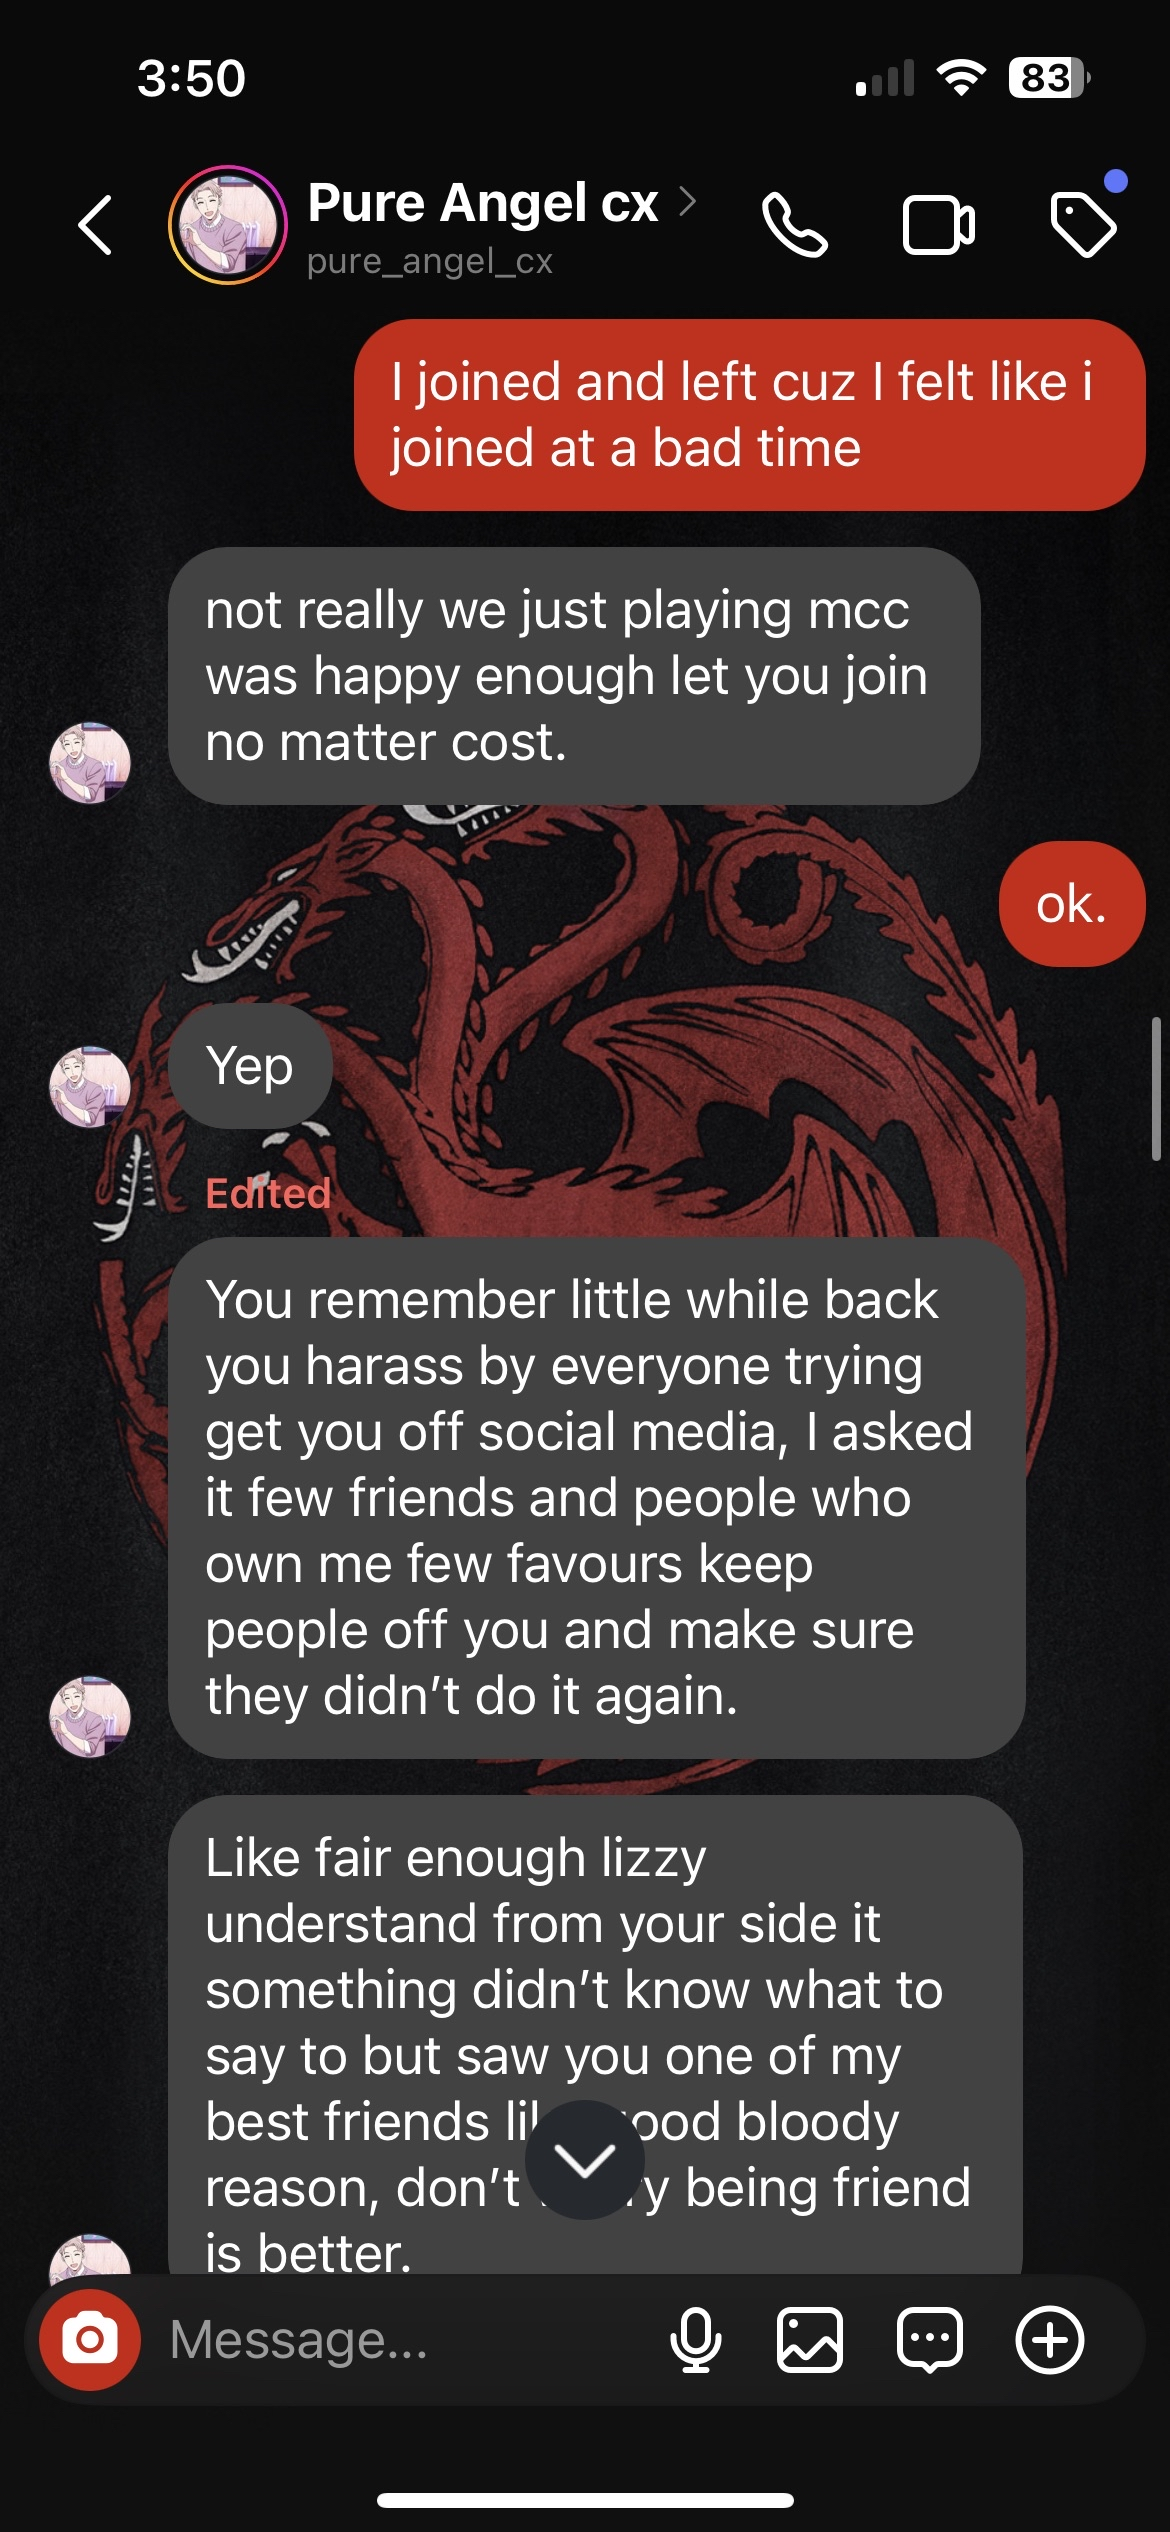Go back using the left arrow
Screen dimensions: 1170x2532
point(95,225)
